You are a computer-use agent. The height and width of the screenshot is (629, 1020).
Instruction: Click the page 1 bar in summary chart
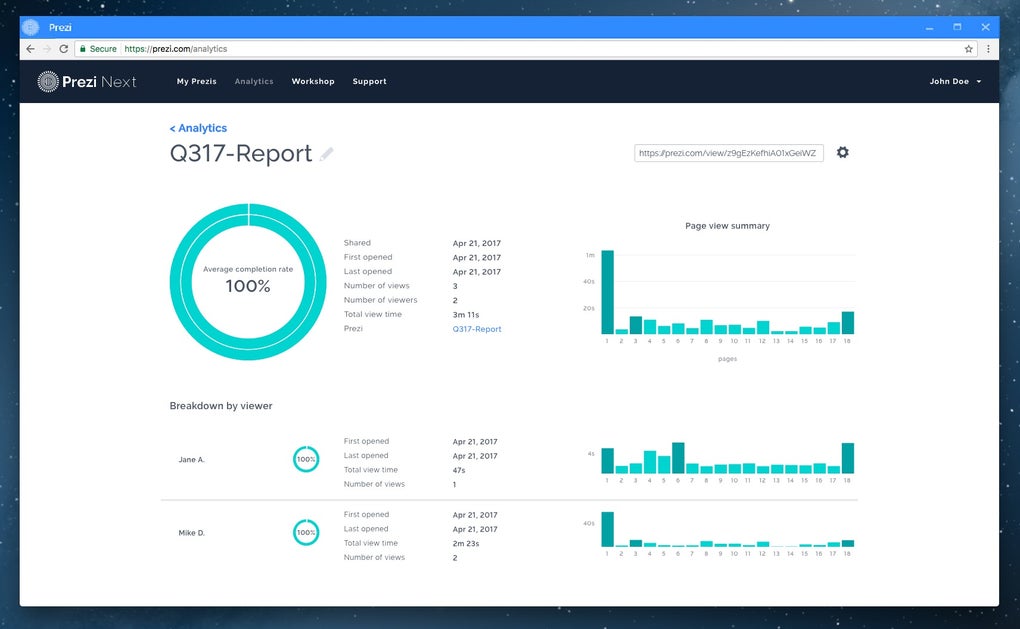click(608, 292)
